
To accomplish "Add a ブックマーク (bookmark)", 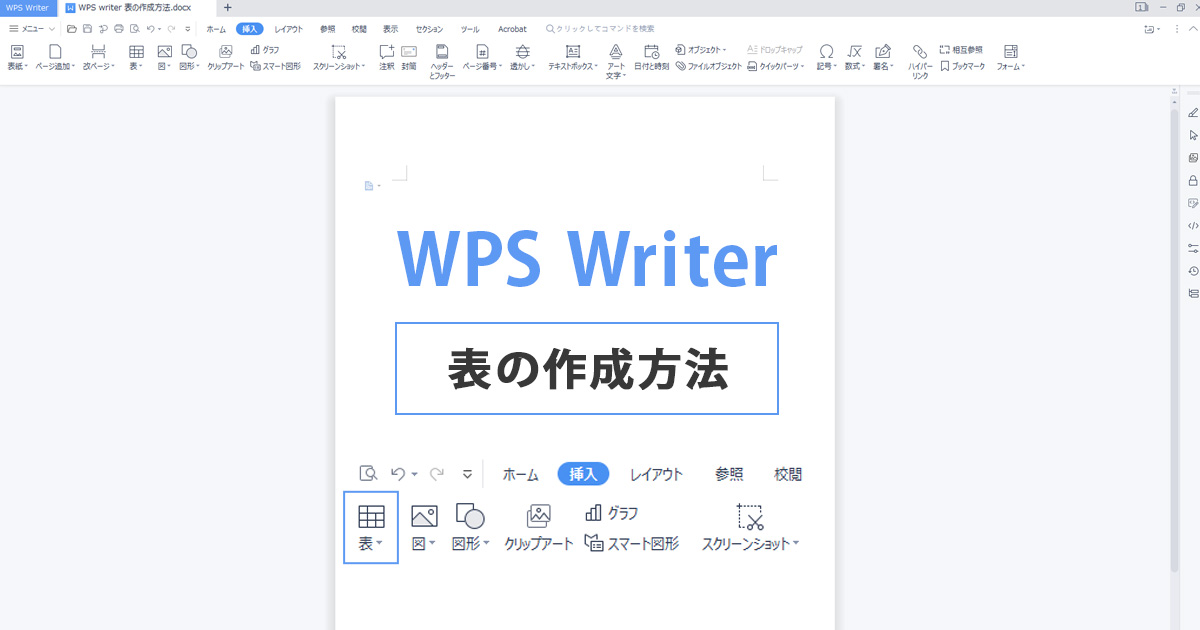I will [x=963, y=66].
